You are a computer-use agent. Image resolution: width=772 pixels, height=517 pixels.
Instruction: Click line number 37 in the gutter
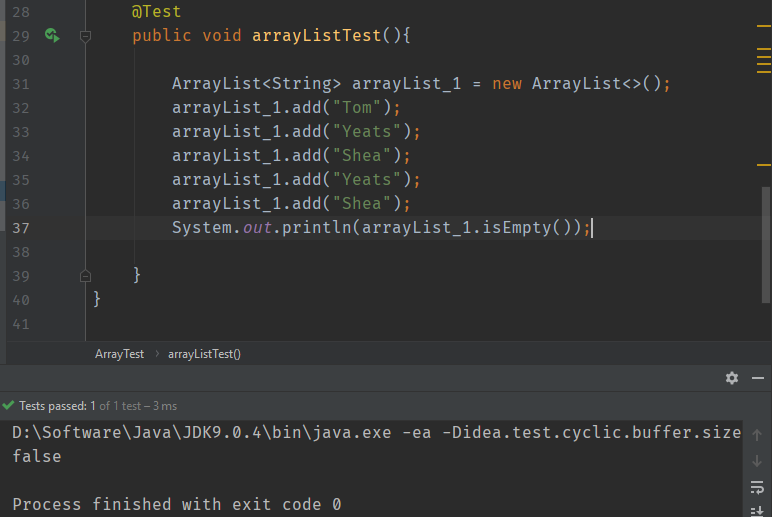[21, 228]
